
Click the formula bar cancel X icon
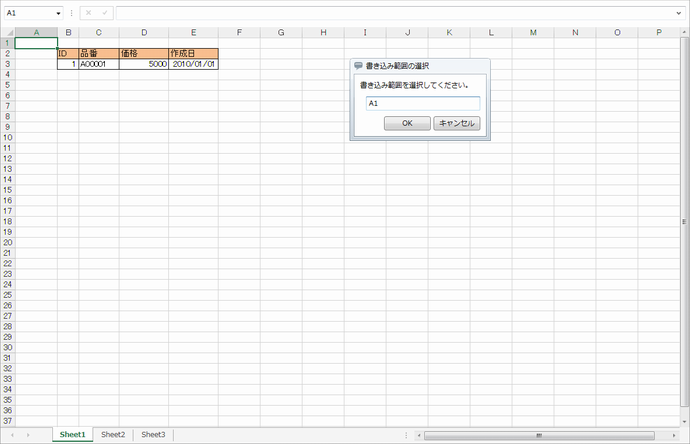point(89,13)
